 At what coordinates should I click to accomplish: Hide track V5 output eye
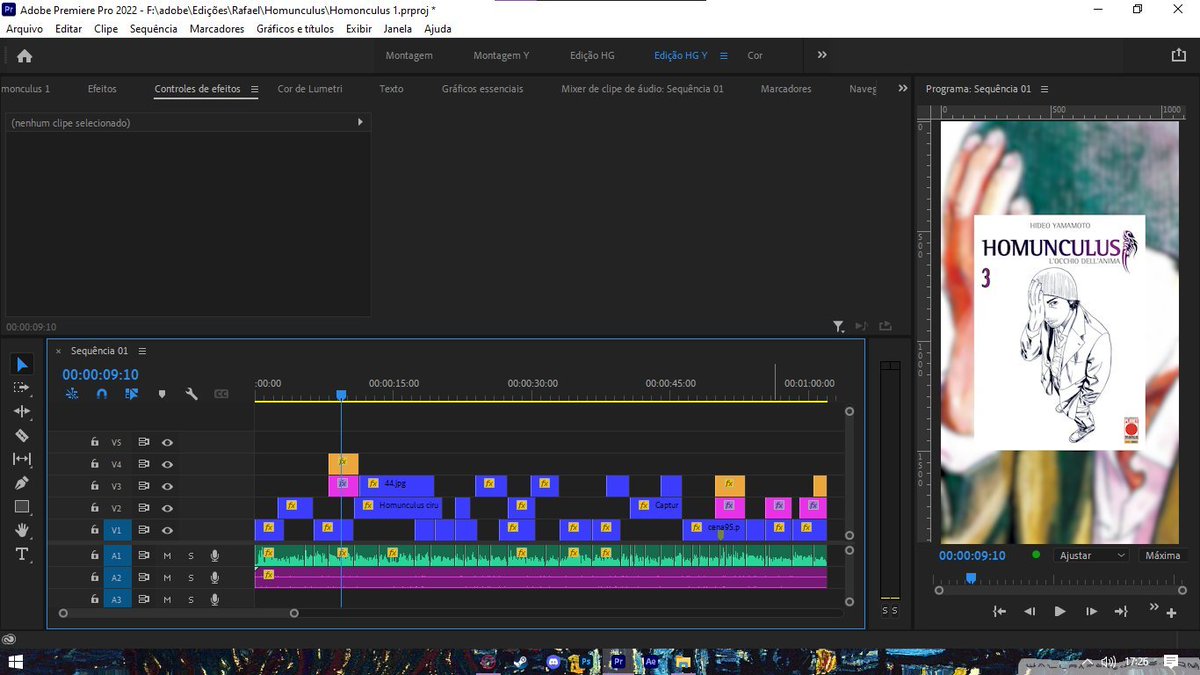coord(168,442)
